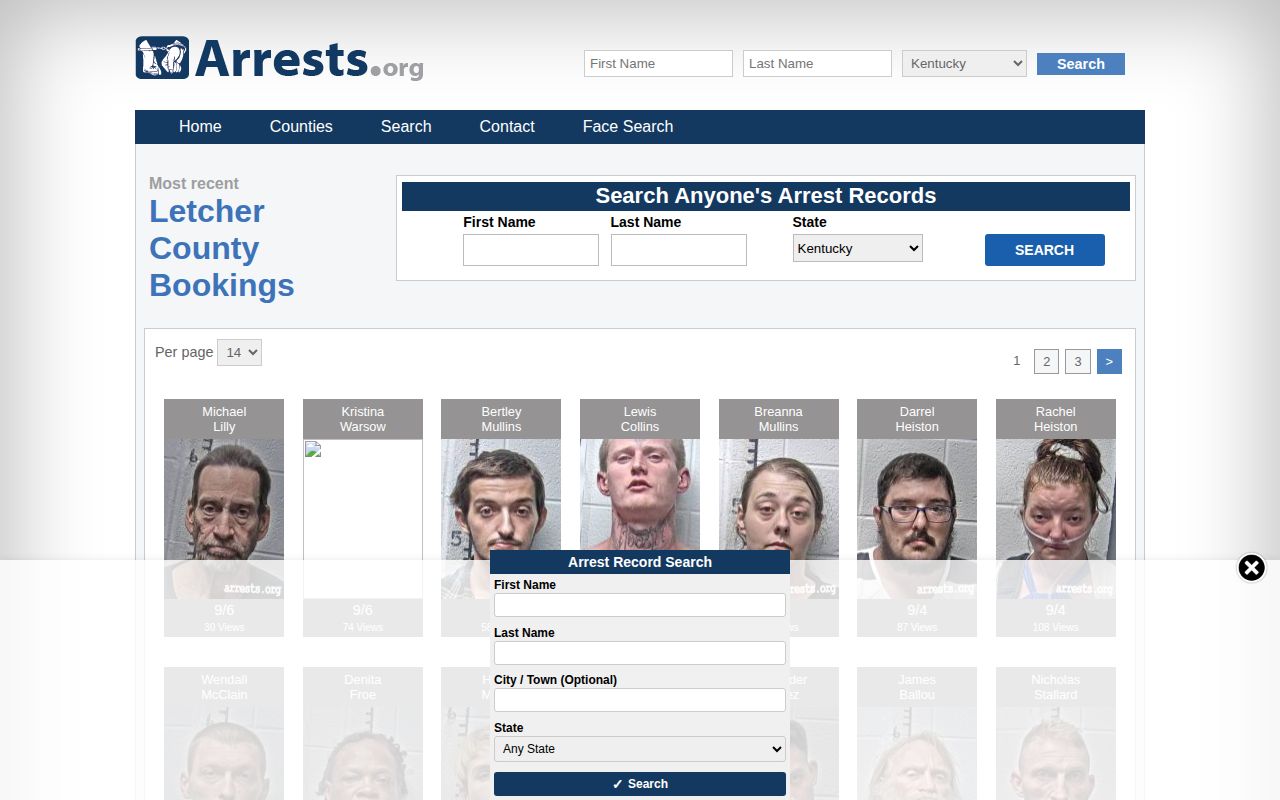
Task: Open Michael Lilly's mugshot
Action: (x=224, y=518)
